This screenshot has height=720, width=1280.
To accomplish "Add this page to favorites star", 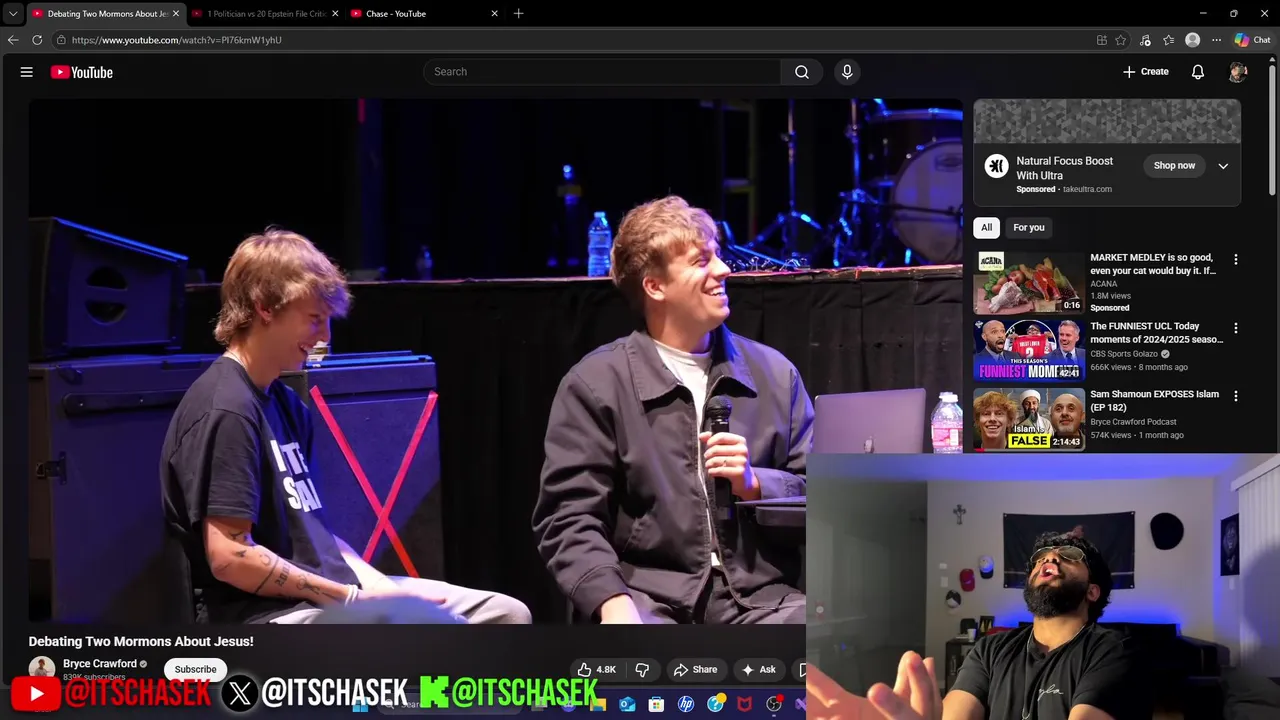I will point(1121,40).
